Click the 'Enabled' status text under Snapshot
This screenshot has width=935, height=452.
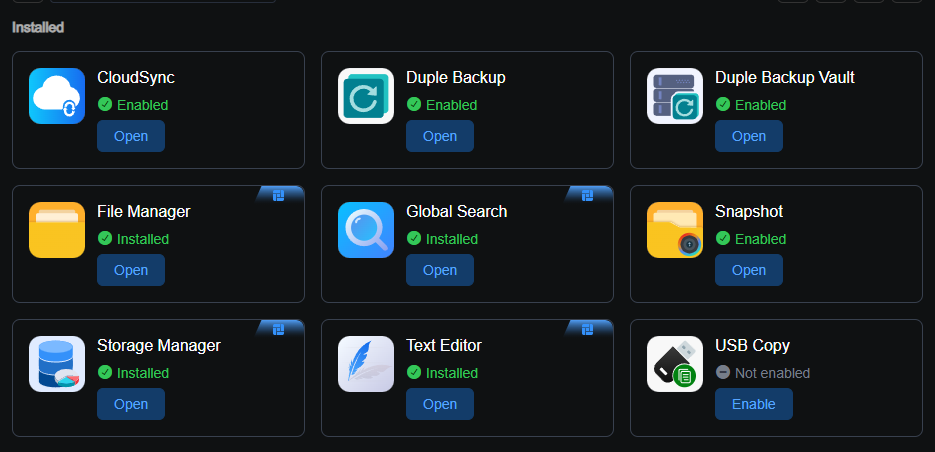click(760, 239)
